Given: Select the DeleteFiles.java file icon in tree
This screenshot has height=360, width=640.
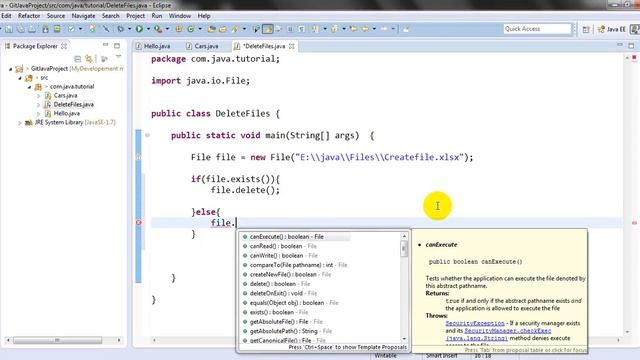Looking at the screenshot, I should (x=47, y=104).
